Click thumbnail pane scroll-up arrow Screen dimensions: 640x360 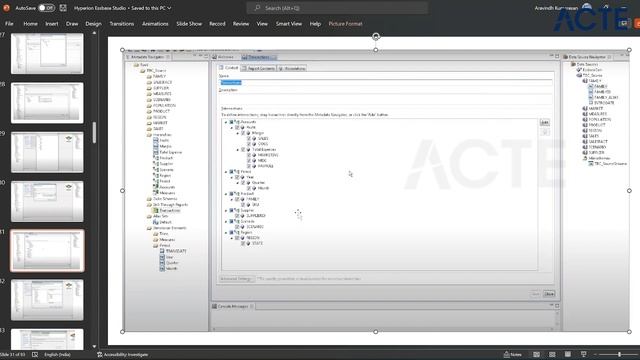(x=94, y=33)
